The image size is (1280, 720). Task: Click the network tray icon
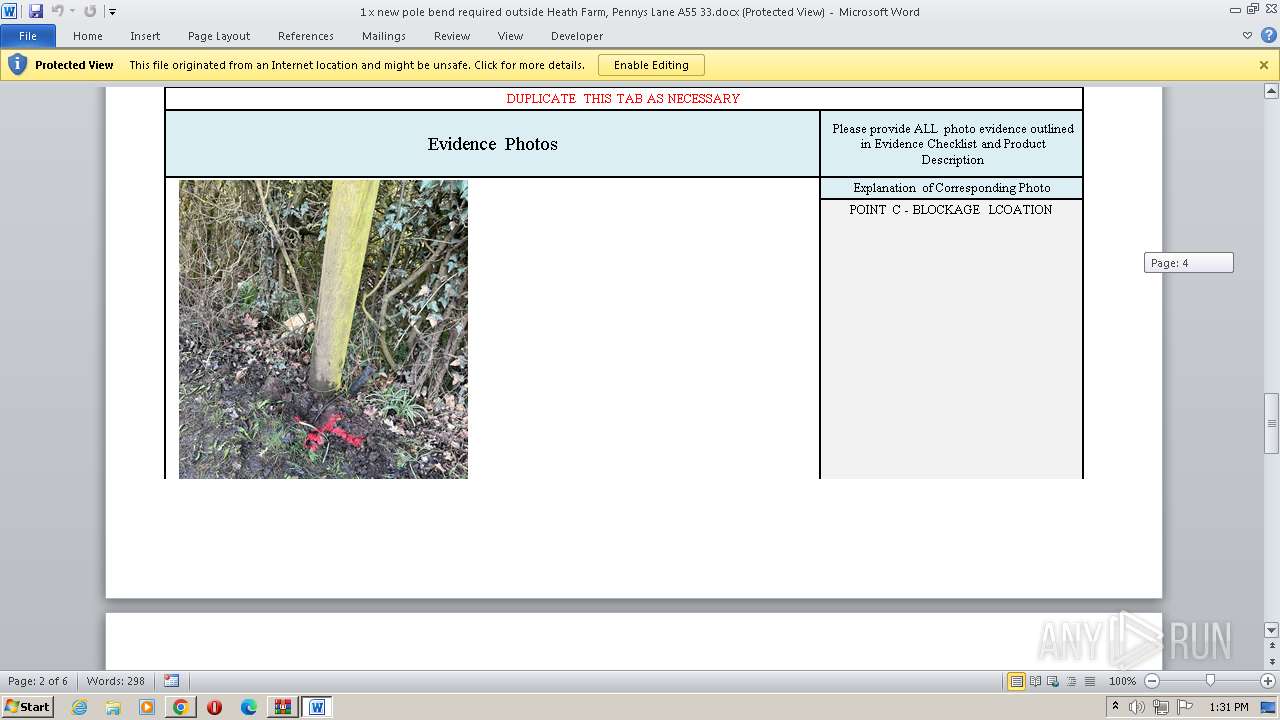point(1161,707)
